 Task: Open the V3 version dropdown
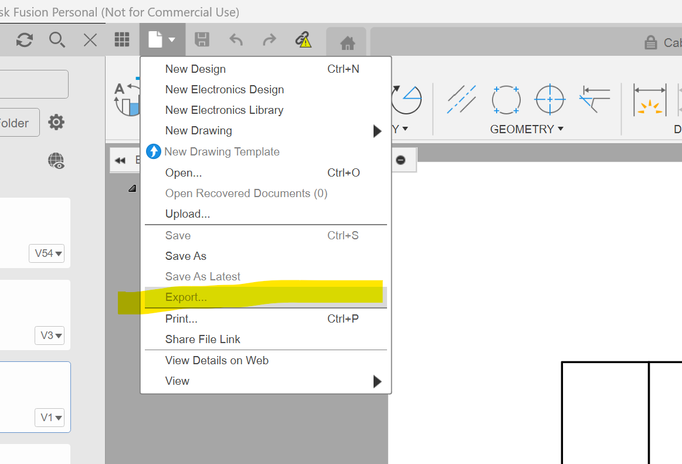point(50,335)
